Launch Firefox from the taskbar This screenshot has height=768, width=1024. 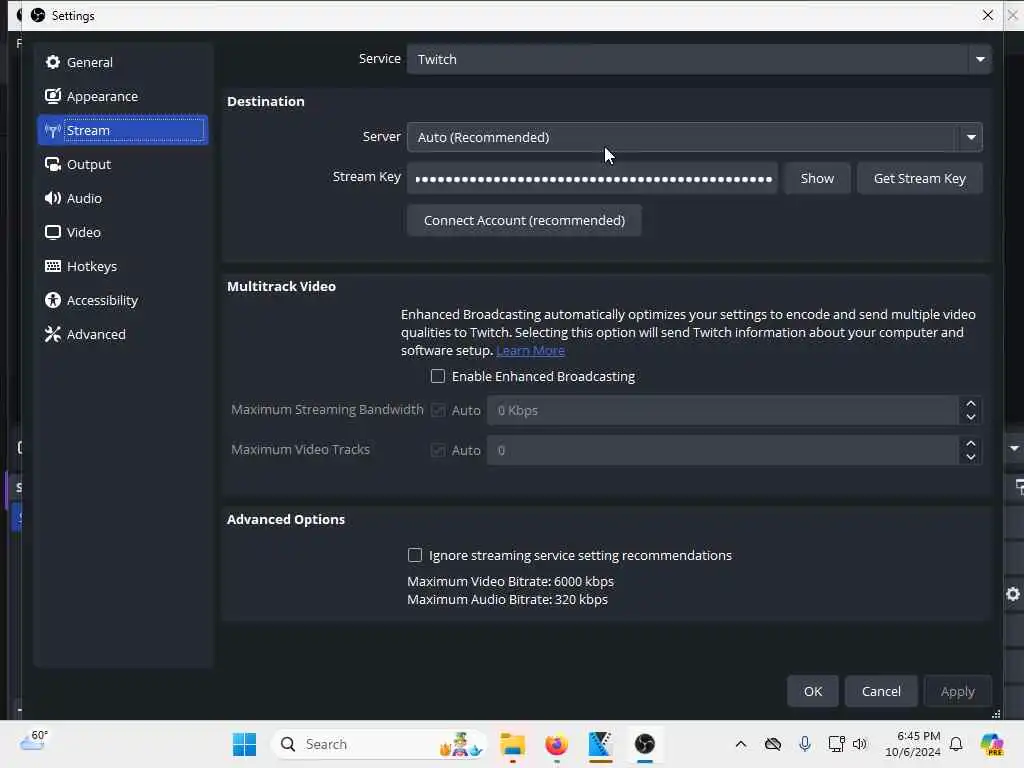coord(556,744)
